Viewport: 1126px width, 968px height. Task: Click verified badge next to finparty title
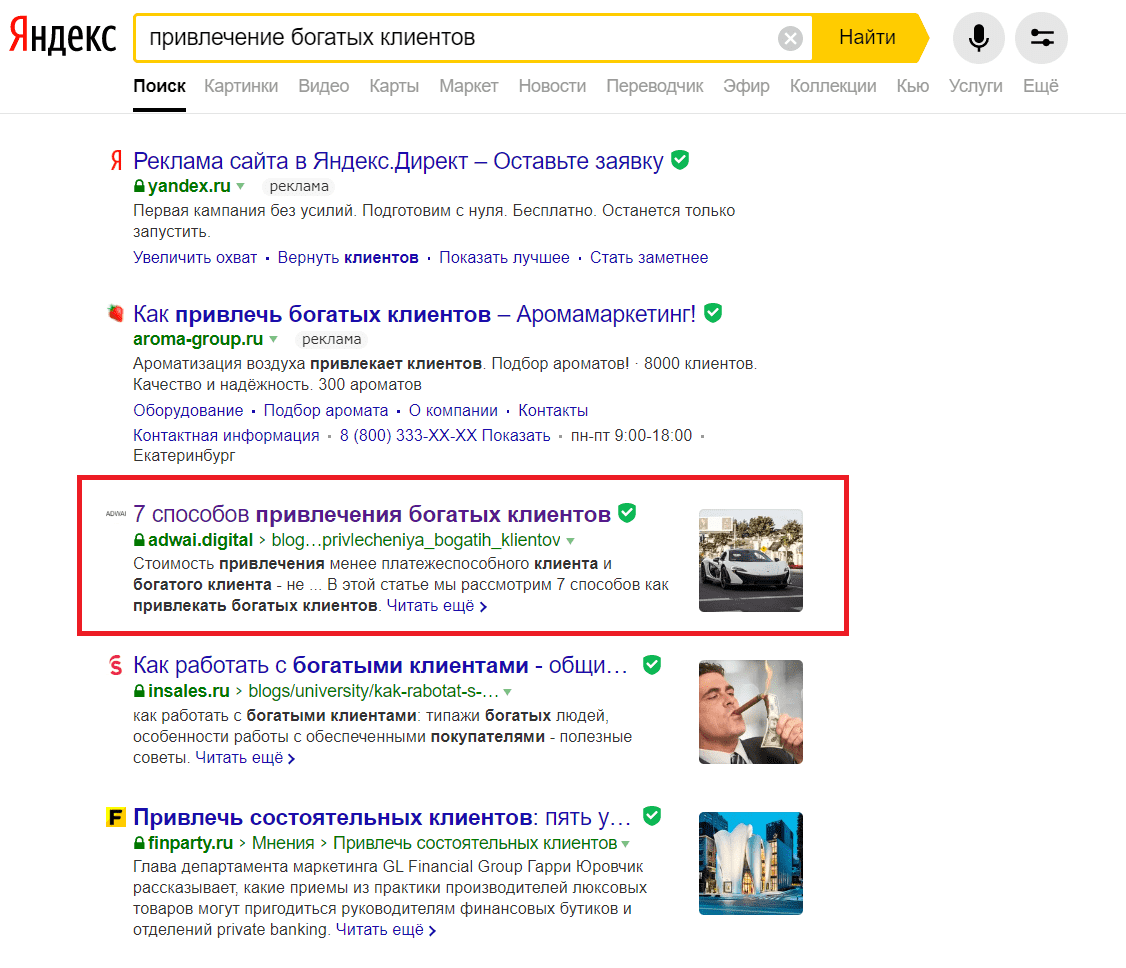click(652, 816)
